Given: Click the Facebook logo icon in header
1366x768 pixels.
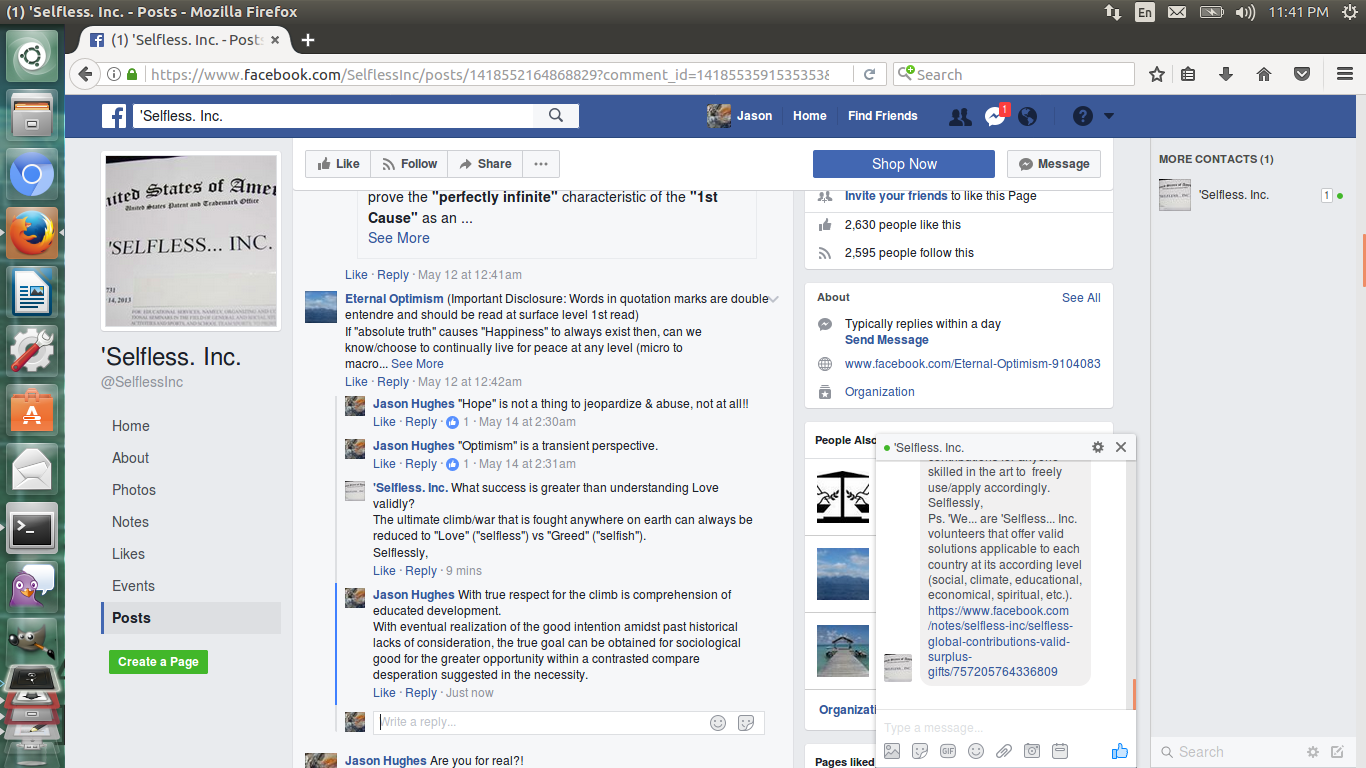Looking at the screenshot, I should 114,116.
